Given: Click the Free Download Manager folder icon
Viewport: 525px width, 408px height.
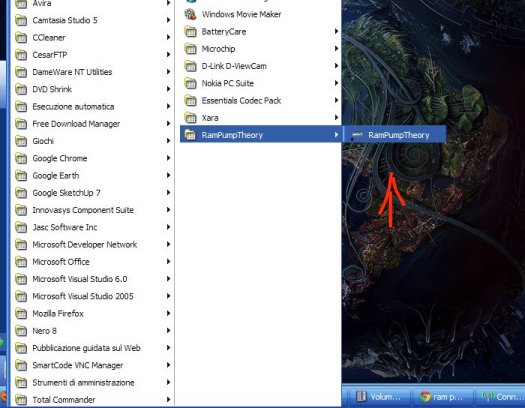Looking at the screenshot, I should [x=21, y=124].
